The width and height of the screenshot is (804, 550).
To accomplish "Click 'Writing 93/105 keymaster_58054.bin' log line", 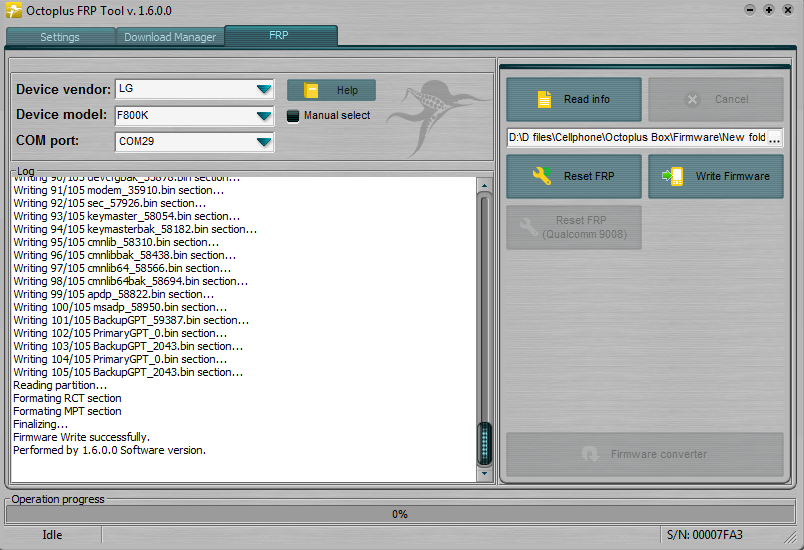I will tap(127, 216).
